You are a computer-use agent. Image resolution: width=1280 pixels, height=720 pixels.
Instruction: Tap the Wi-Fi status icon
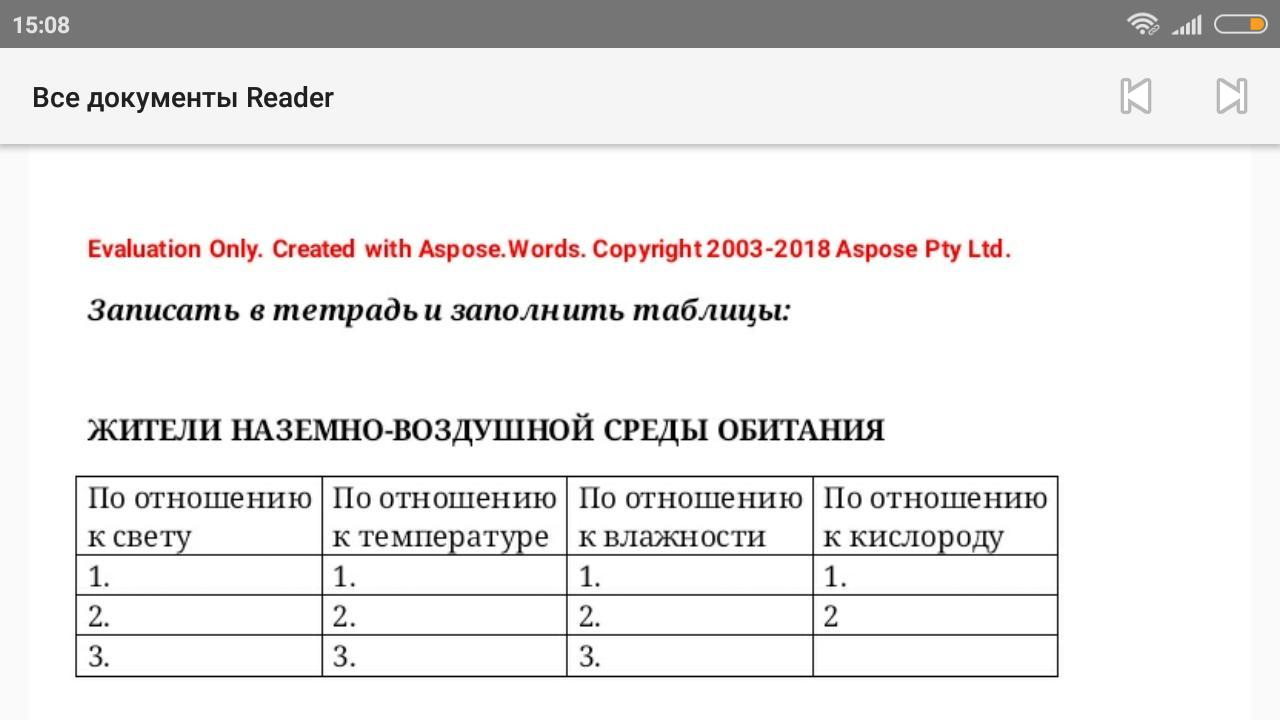pos(1142,24)
